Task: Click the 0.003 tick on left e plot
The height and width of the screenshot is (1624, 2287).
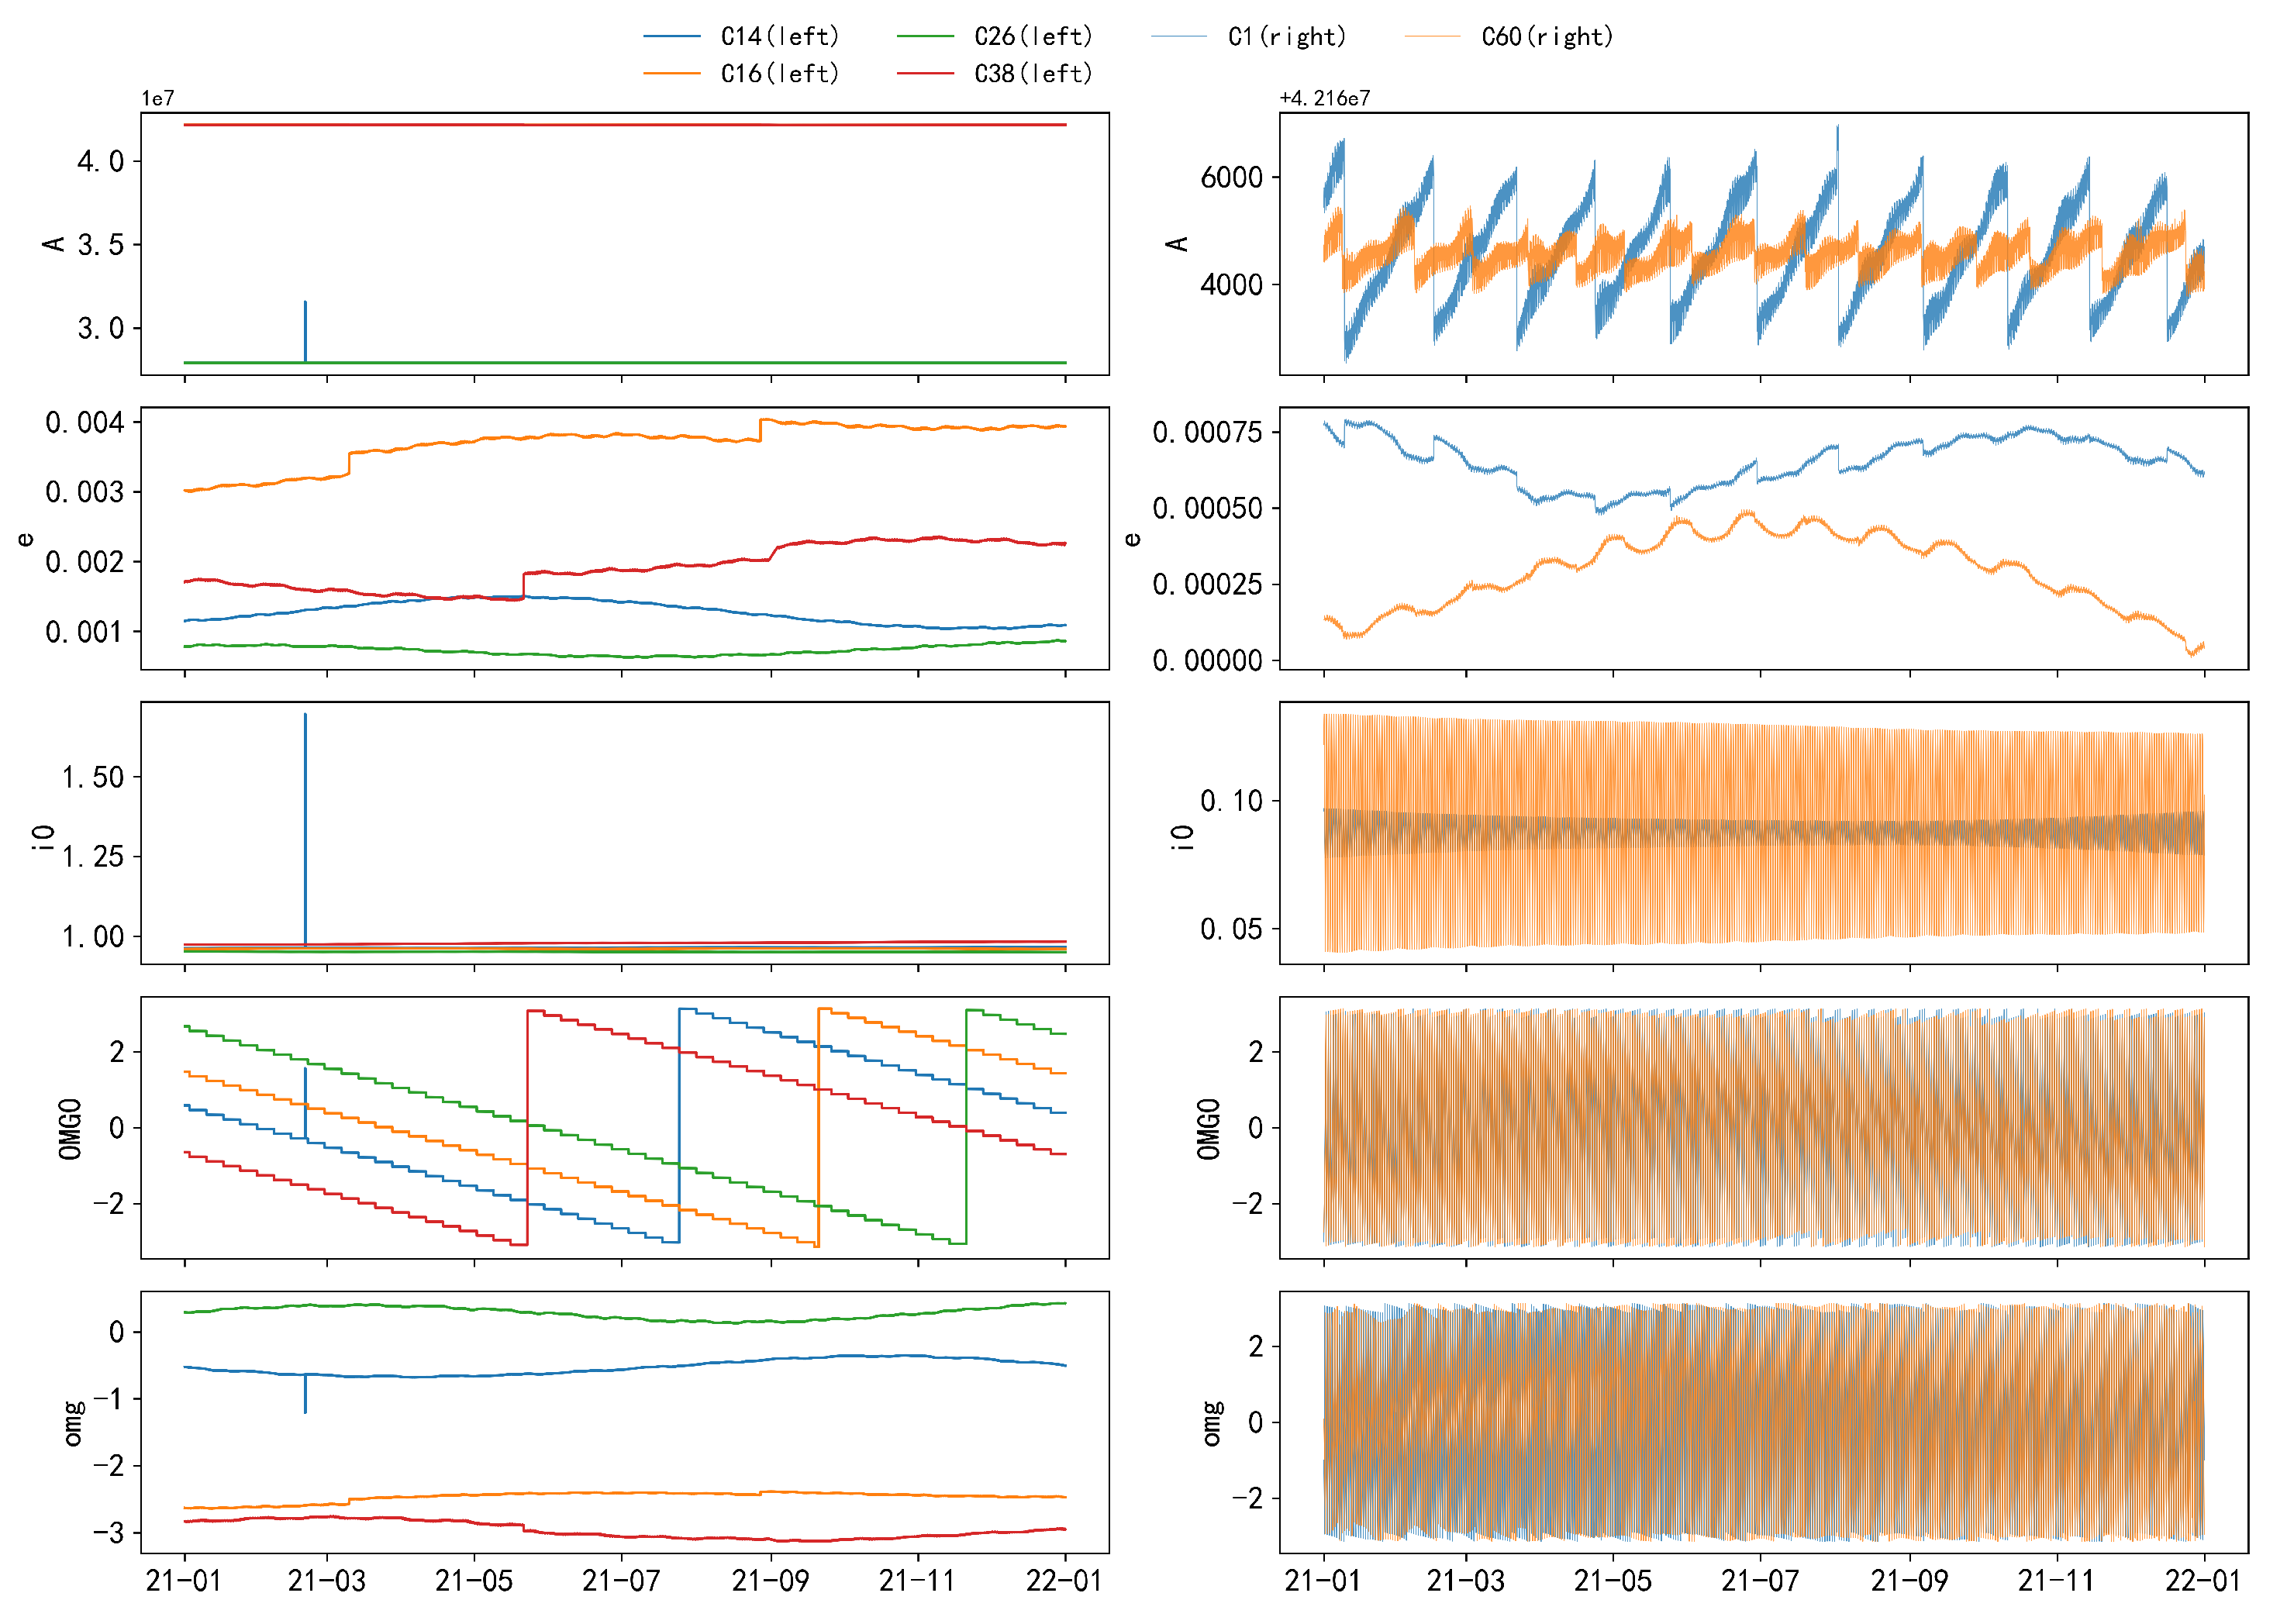Action: (85, 492)
